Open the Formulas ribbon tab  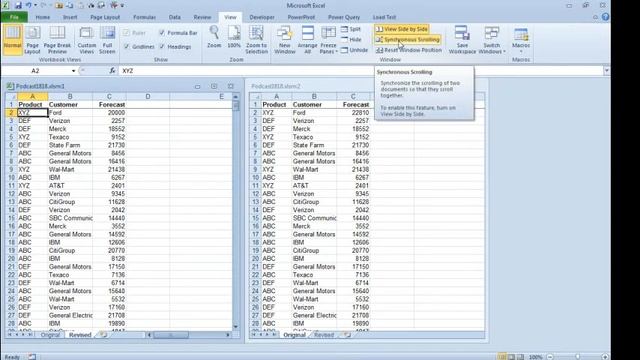[144, 17]
